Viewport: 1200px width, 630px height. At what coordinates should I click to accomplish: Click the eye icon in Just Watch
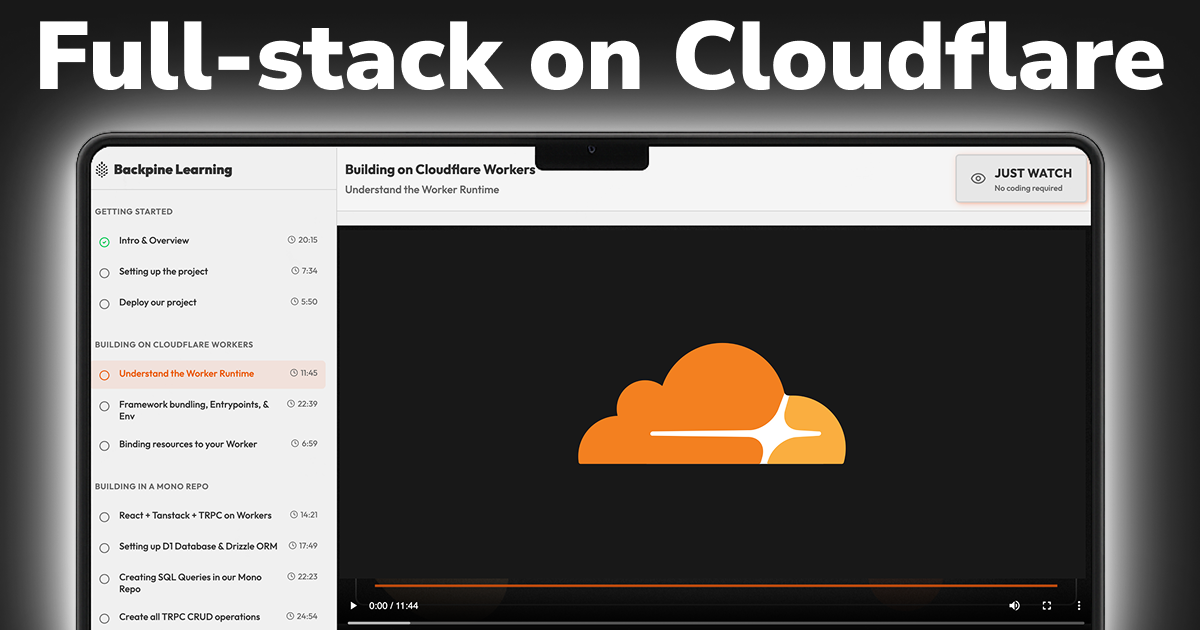click(x=978, y=179)
